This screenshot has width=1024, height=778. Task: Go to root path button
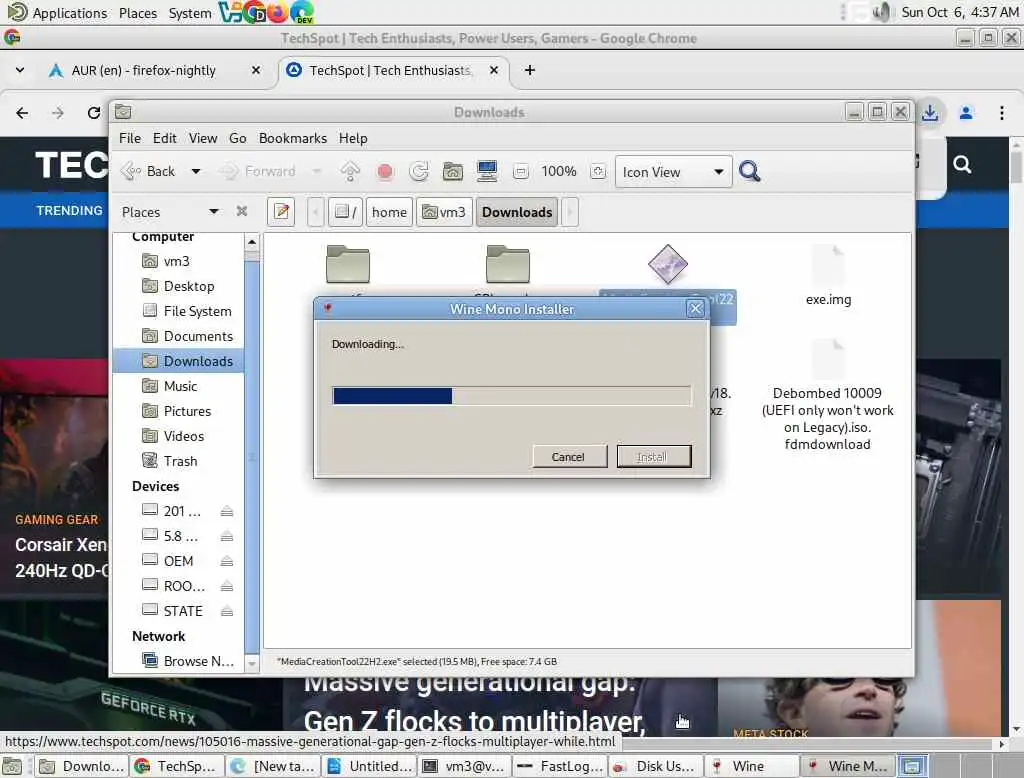(x=345, y=212)
